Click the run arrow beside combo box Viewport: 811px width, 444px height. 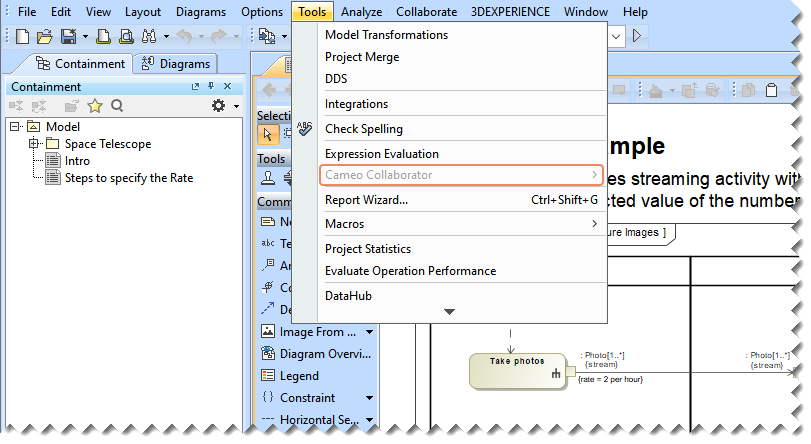pyautogui.click(x=637, y=36)
